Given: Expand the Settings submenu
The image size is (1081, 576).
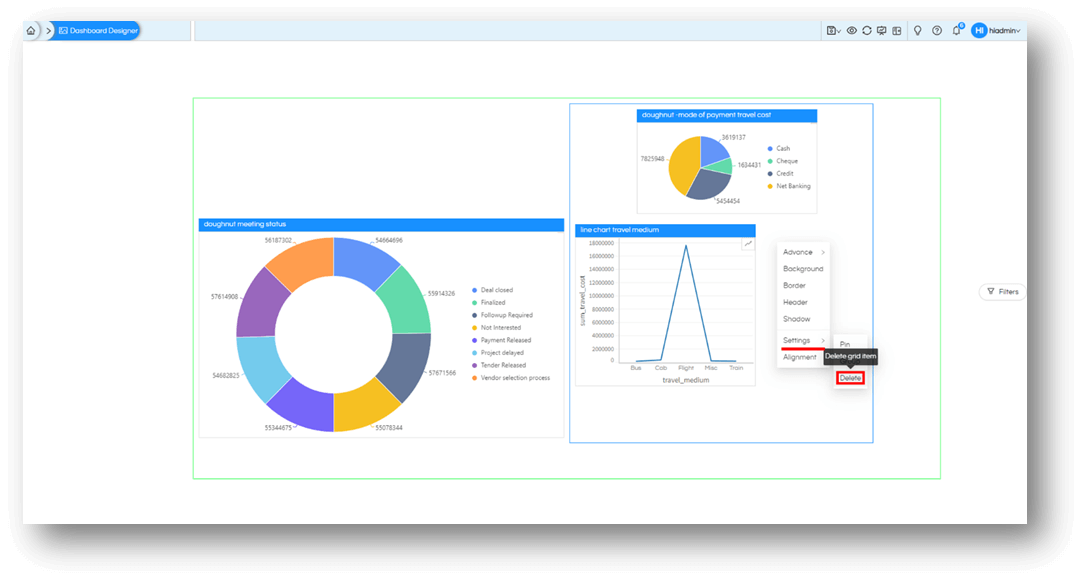Looking at the screenshot, I should pyautogui.click(x=803, y=341).
